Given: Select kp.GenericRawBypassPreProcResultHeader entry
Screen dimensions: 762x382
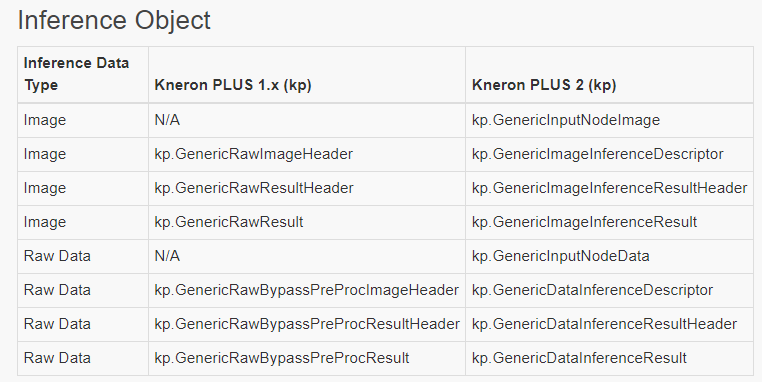Looking at the screenshot, I should pyautogui.click(x=307, y=324).
